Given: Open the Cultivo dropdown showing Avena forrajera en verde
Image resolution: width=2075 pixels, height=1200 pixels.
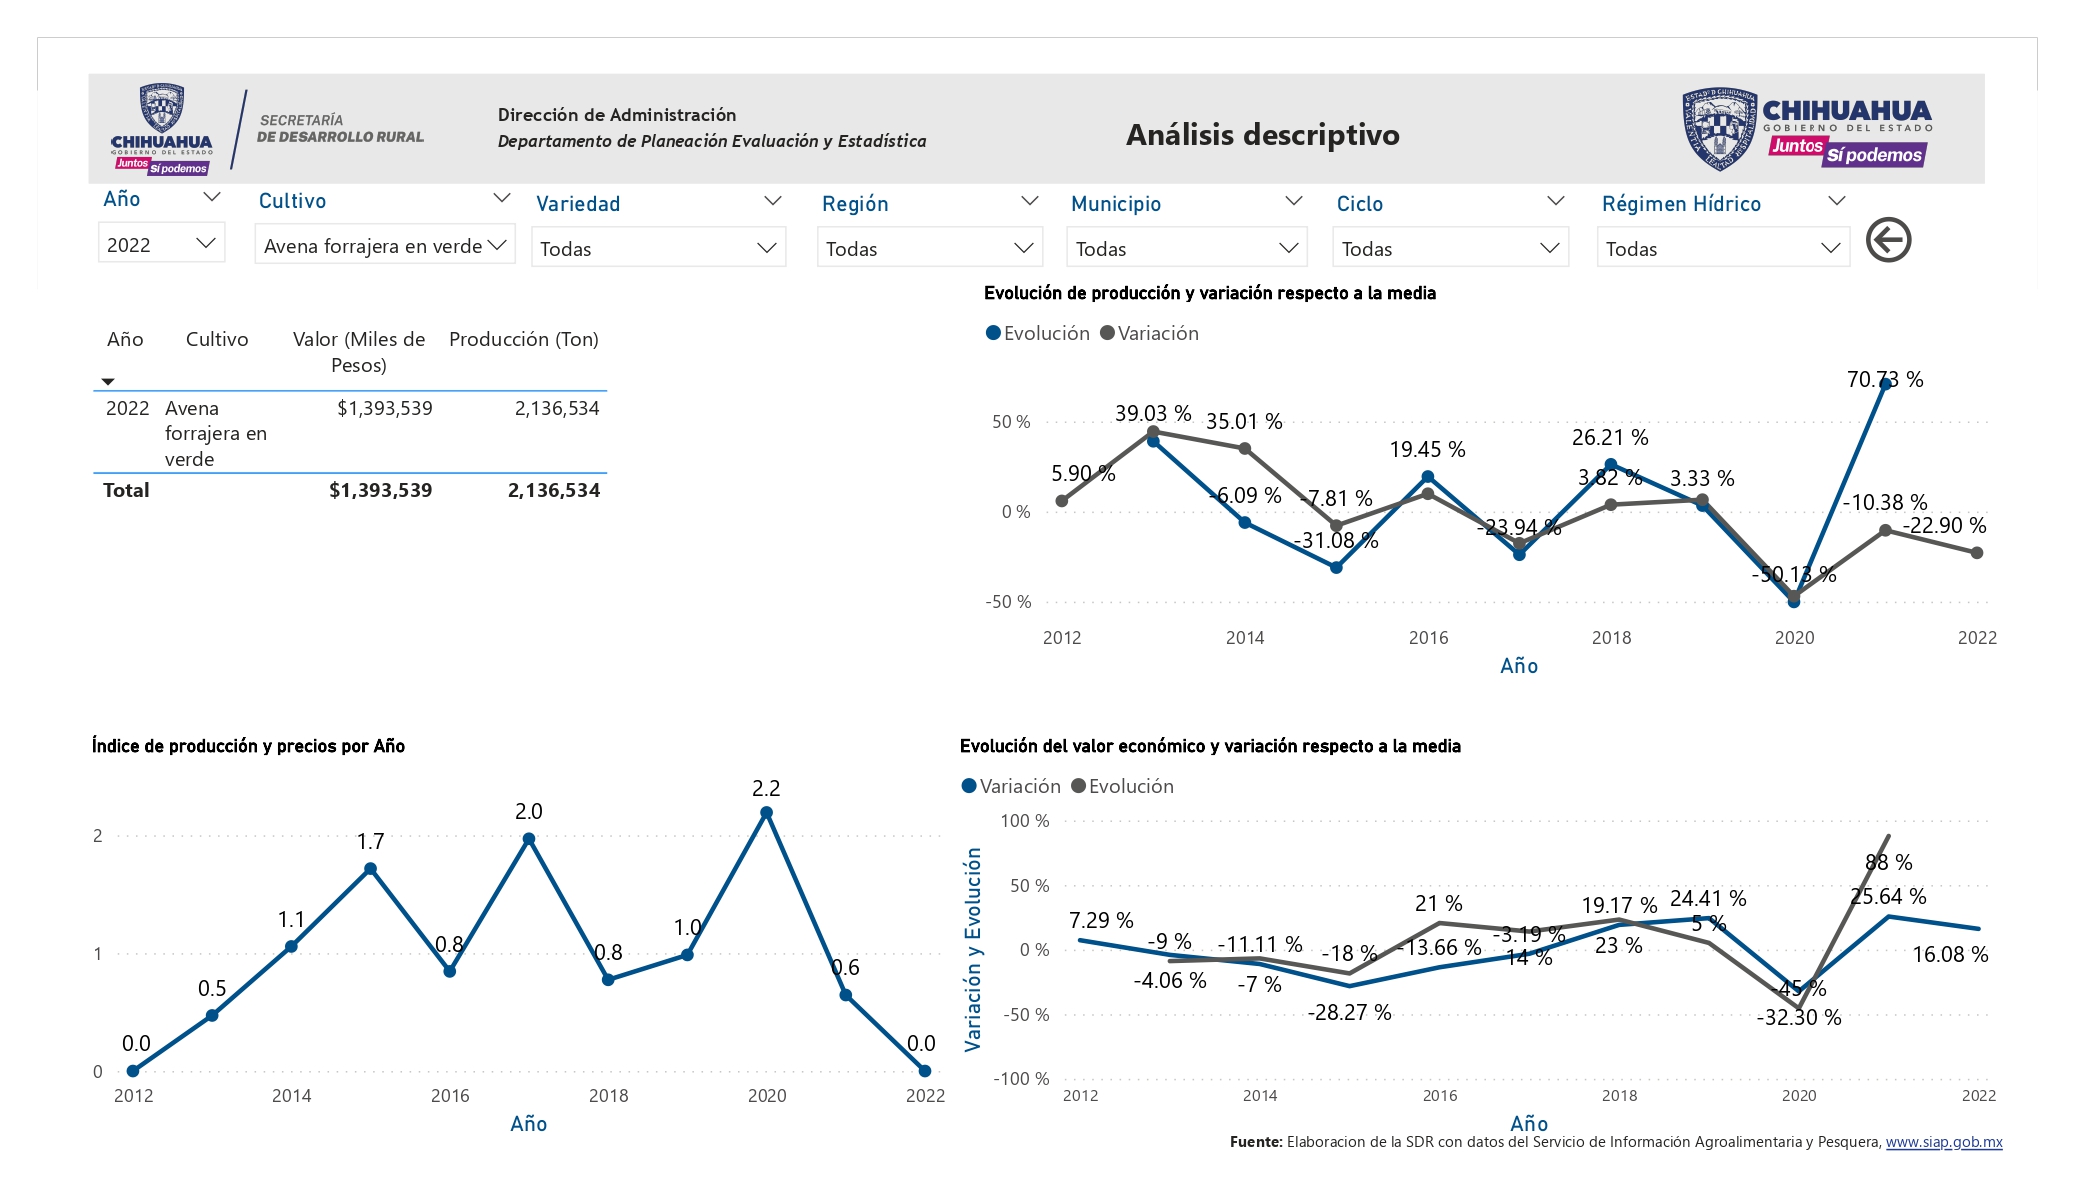Looking at the screenshot, I should (385, 245).
